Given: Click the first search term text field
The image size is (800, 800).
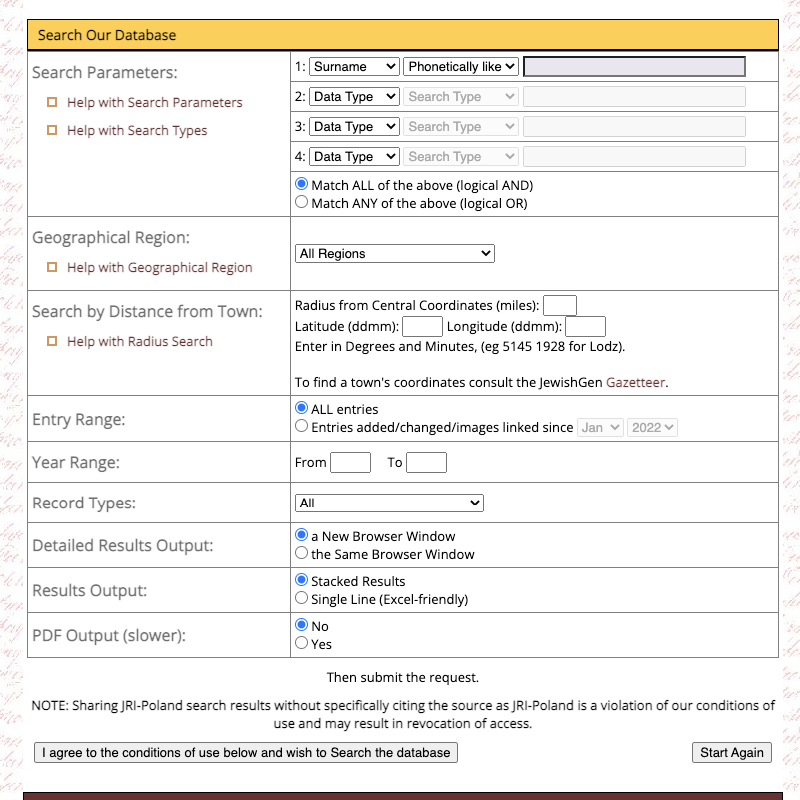Looking at the screenshot, I should pyautogui.click(x=634, y=67).
